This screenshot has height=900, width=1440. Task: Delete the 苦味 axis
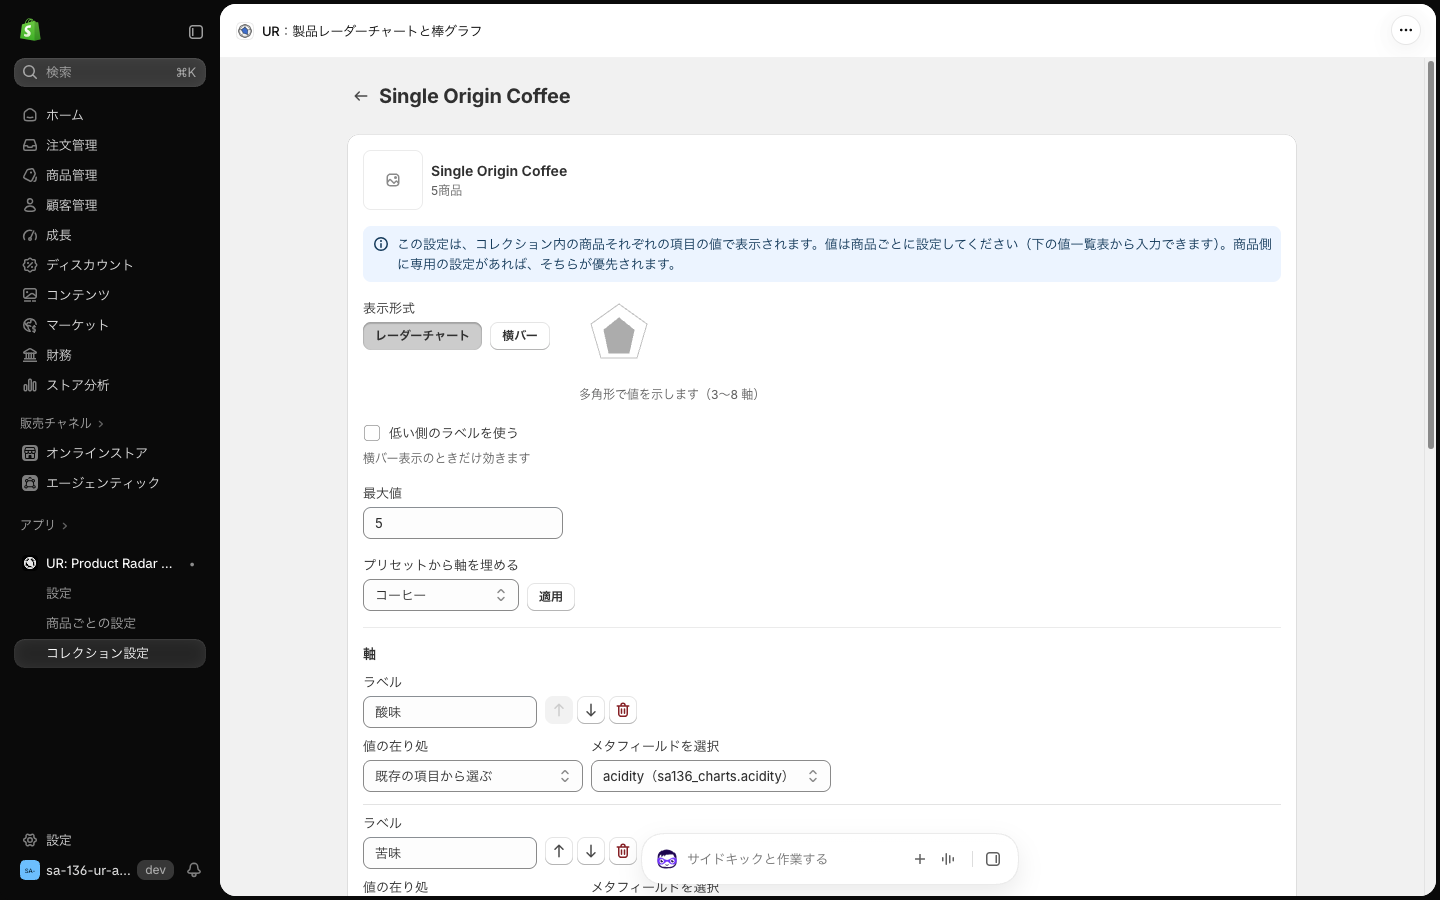pyautogui.click(x=623, y=851)
